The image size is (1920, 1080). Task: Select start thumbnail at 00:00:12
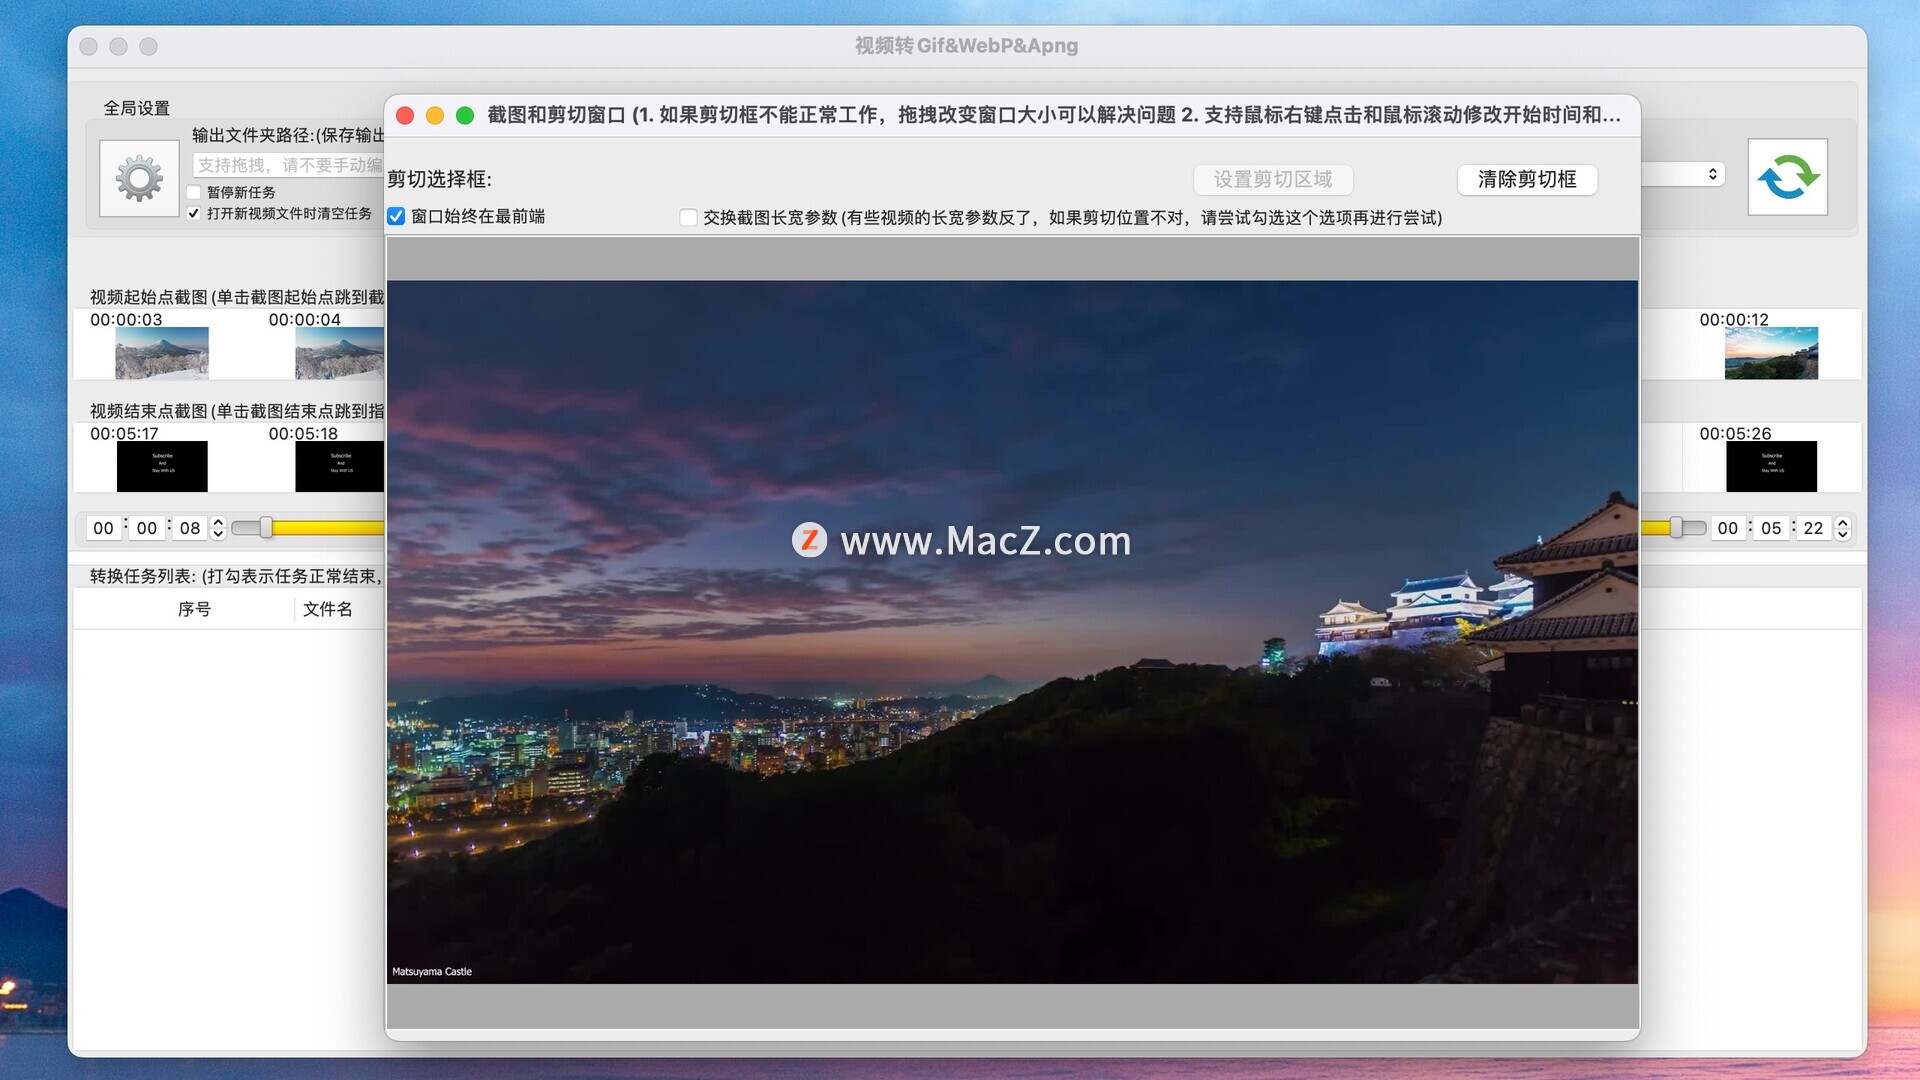[1771, 353]
